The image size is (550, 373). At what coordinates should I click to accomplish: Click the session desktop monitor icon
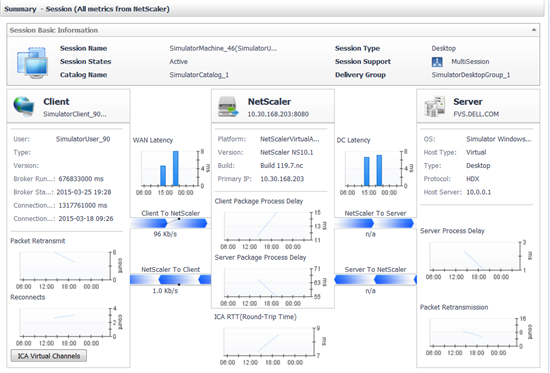32,62
